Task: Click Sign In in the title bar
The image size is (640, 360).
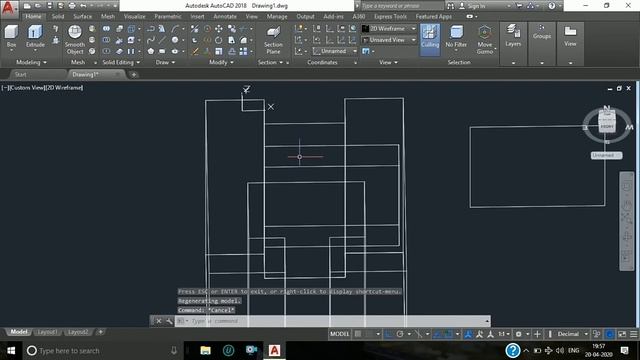Action: click(x=476, y=6)
